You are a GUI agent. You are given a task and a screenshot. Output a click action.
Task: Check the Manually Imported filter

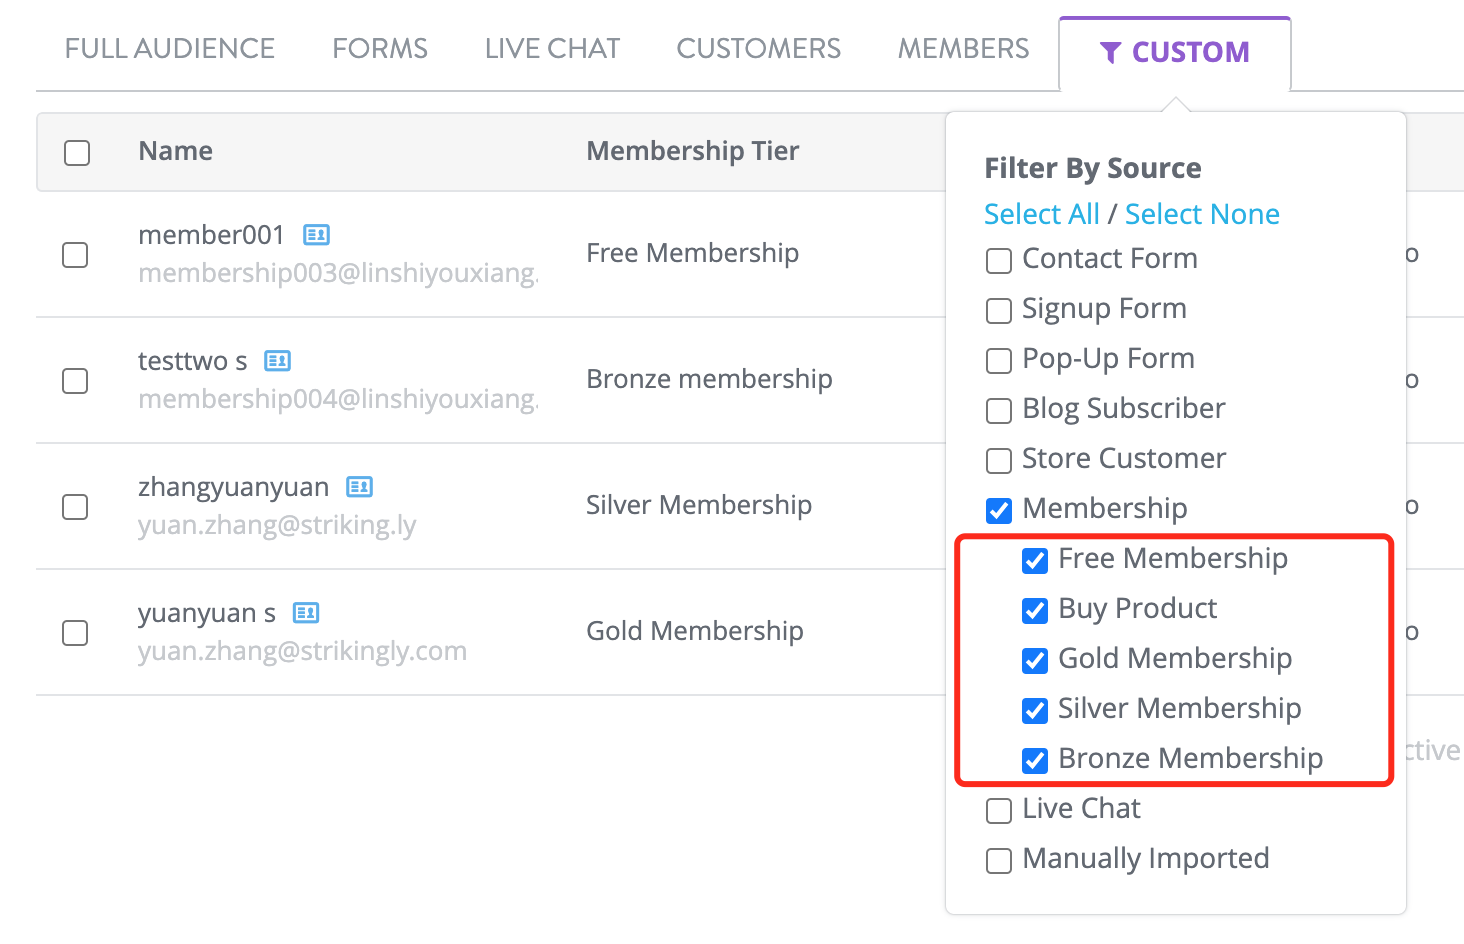pos(998,860)
